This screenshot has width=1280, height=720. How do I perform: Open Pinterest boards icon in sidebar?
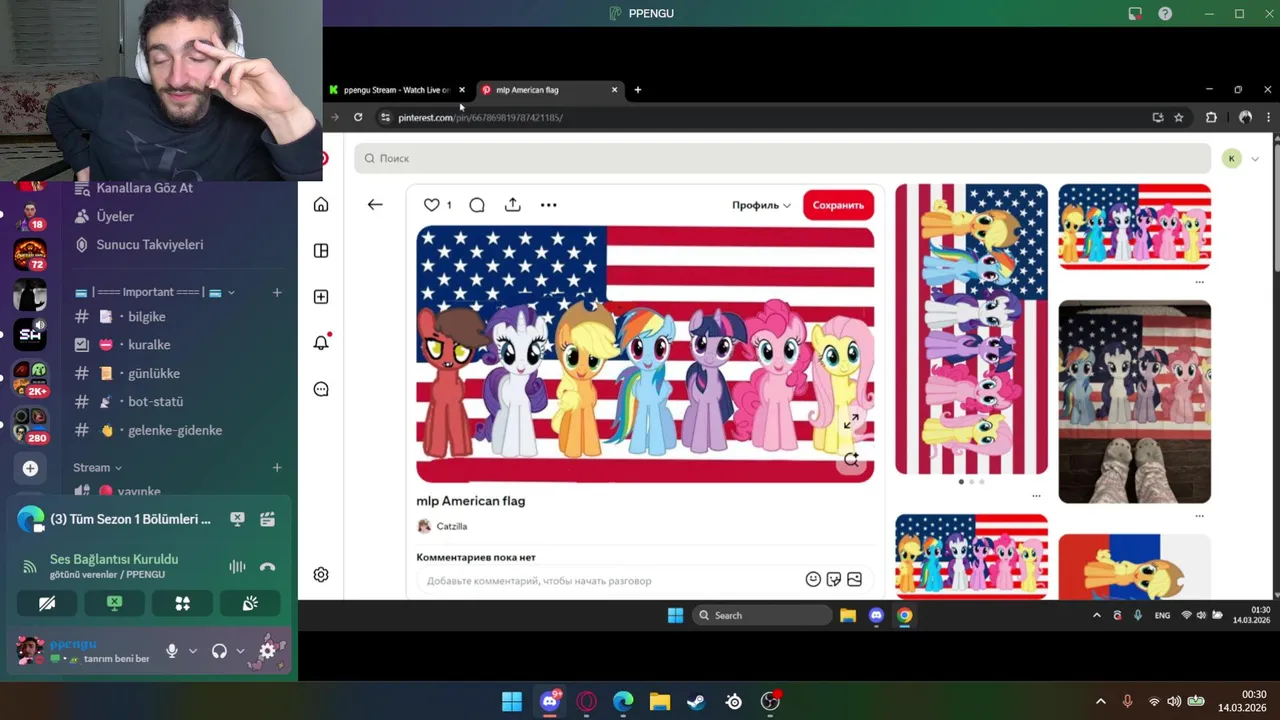point(321,251)
